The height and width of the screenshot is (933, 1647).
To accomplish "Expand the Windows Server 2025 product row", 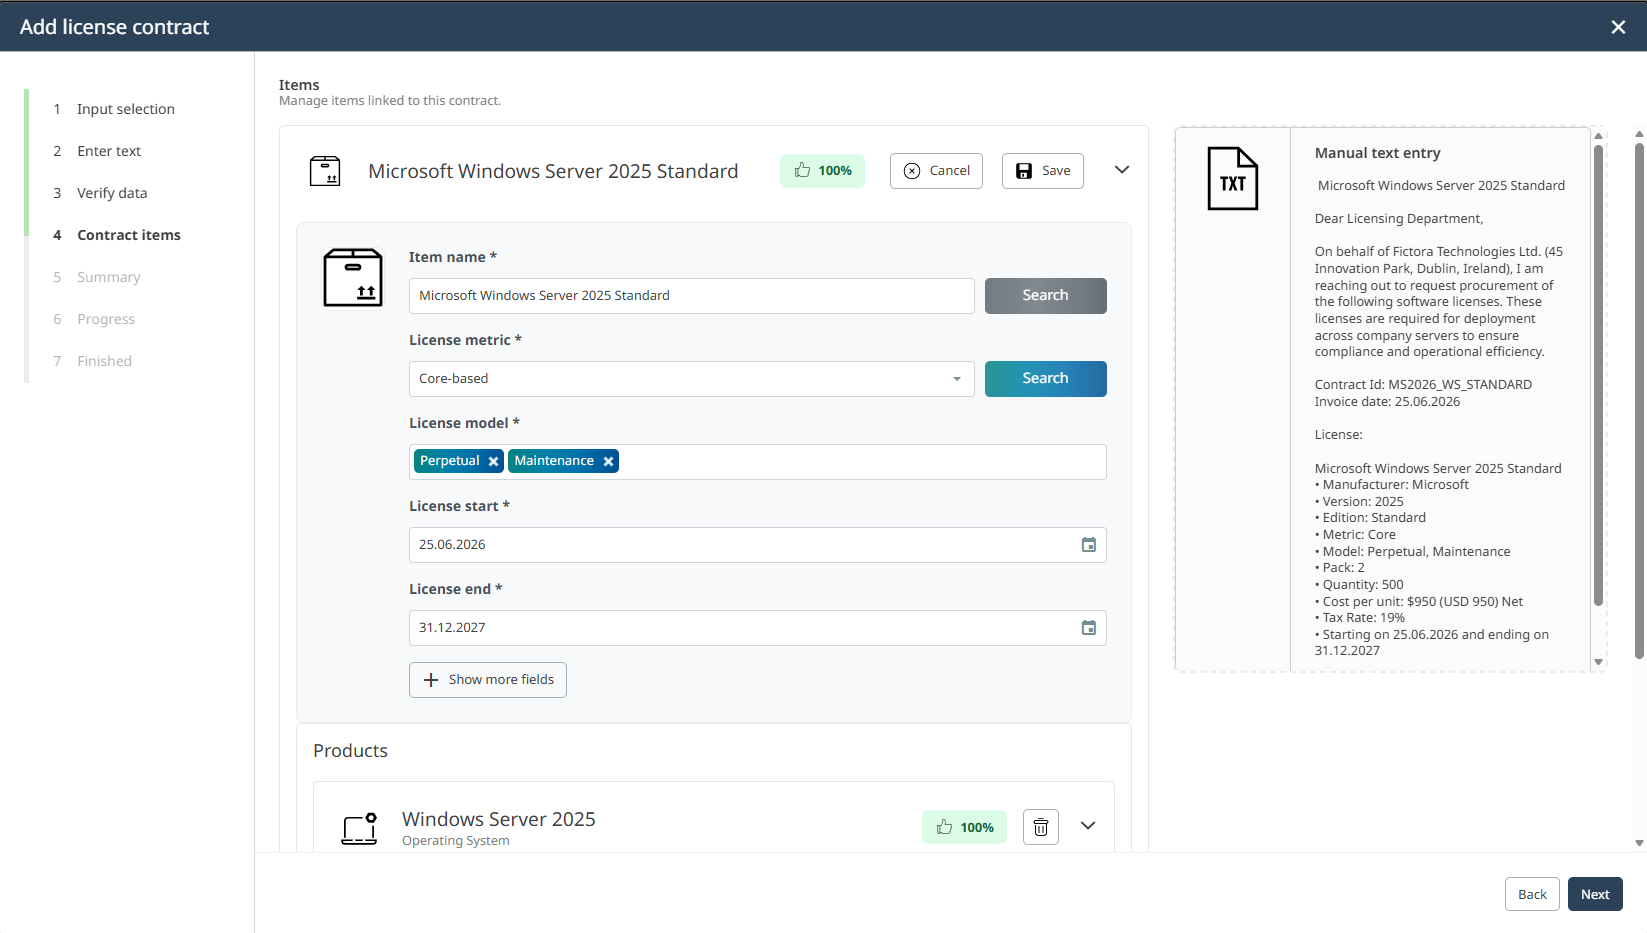I will [x=1088, y=826].
